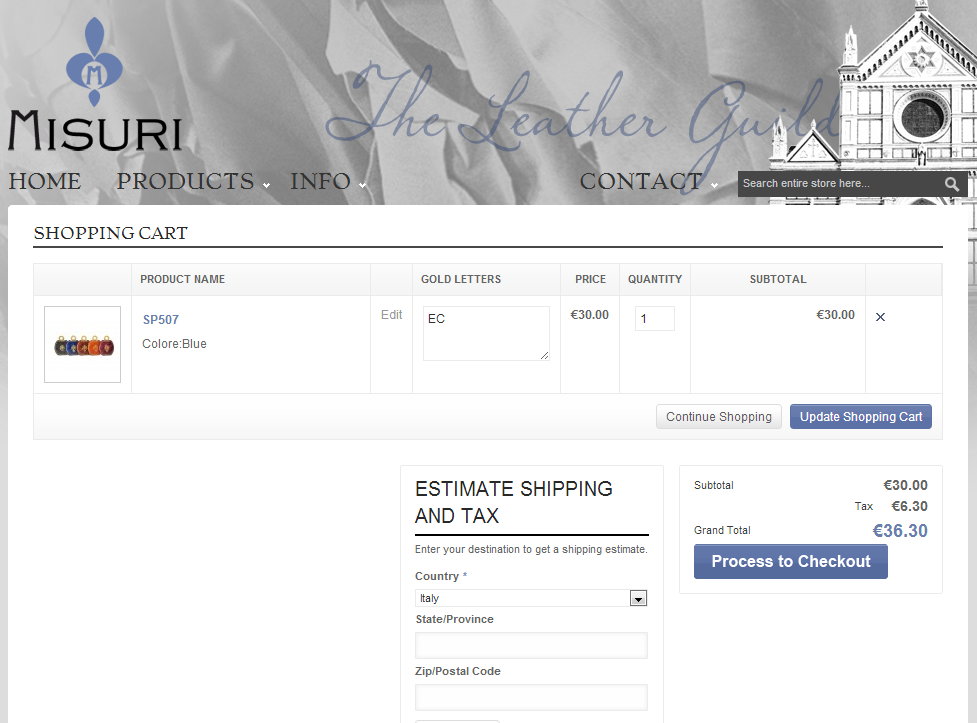
Task: Click the State/Province input field
Action: click(531, 646)
